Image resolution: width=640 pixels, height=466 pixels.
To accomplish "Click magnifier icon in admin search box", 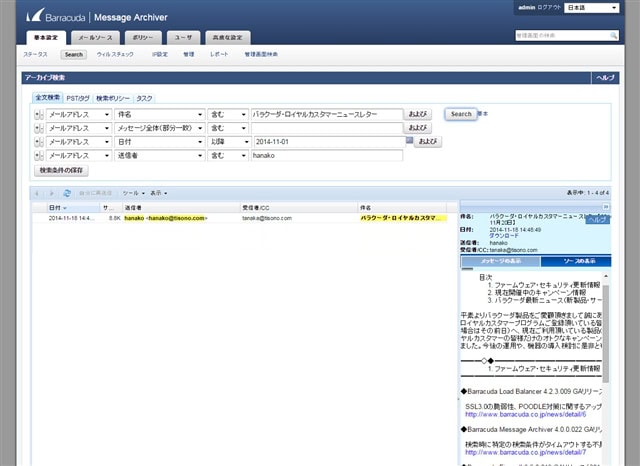I will tap(613, 36).
